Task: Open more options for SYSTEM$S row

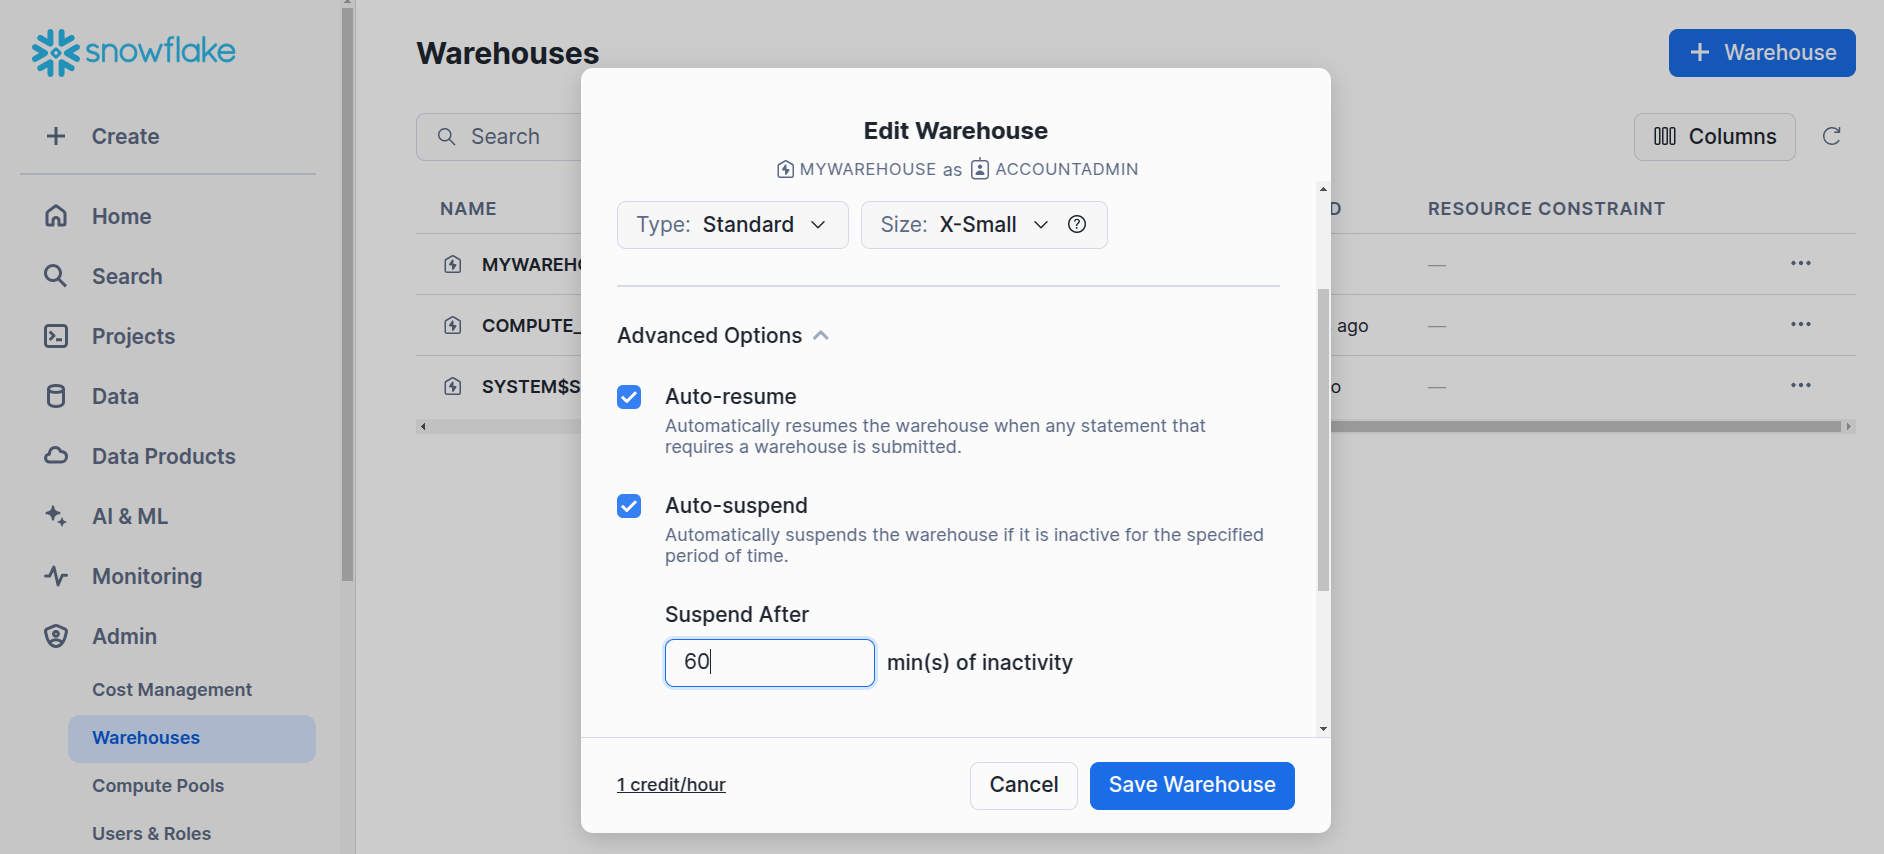Action: coord(1801,385)
